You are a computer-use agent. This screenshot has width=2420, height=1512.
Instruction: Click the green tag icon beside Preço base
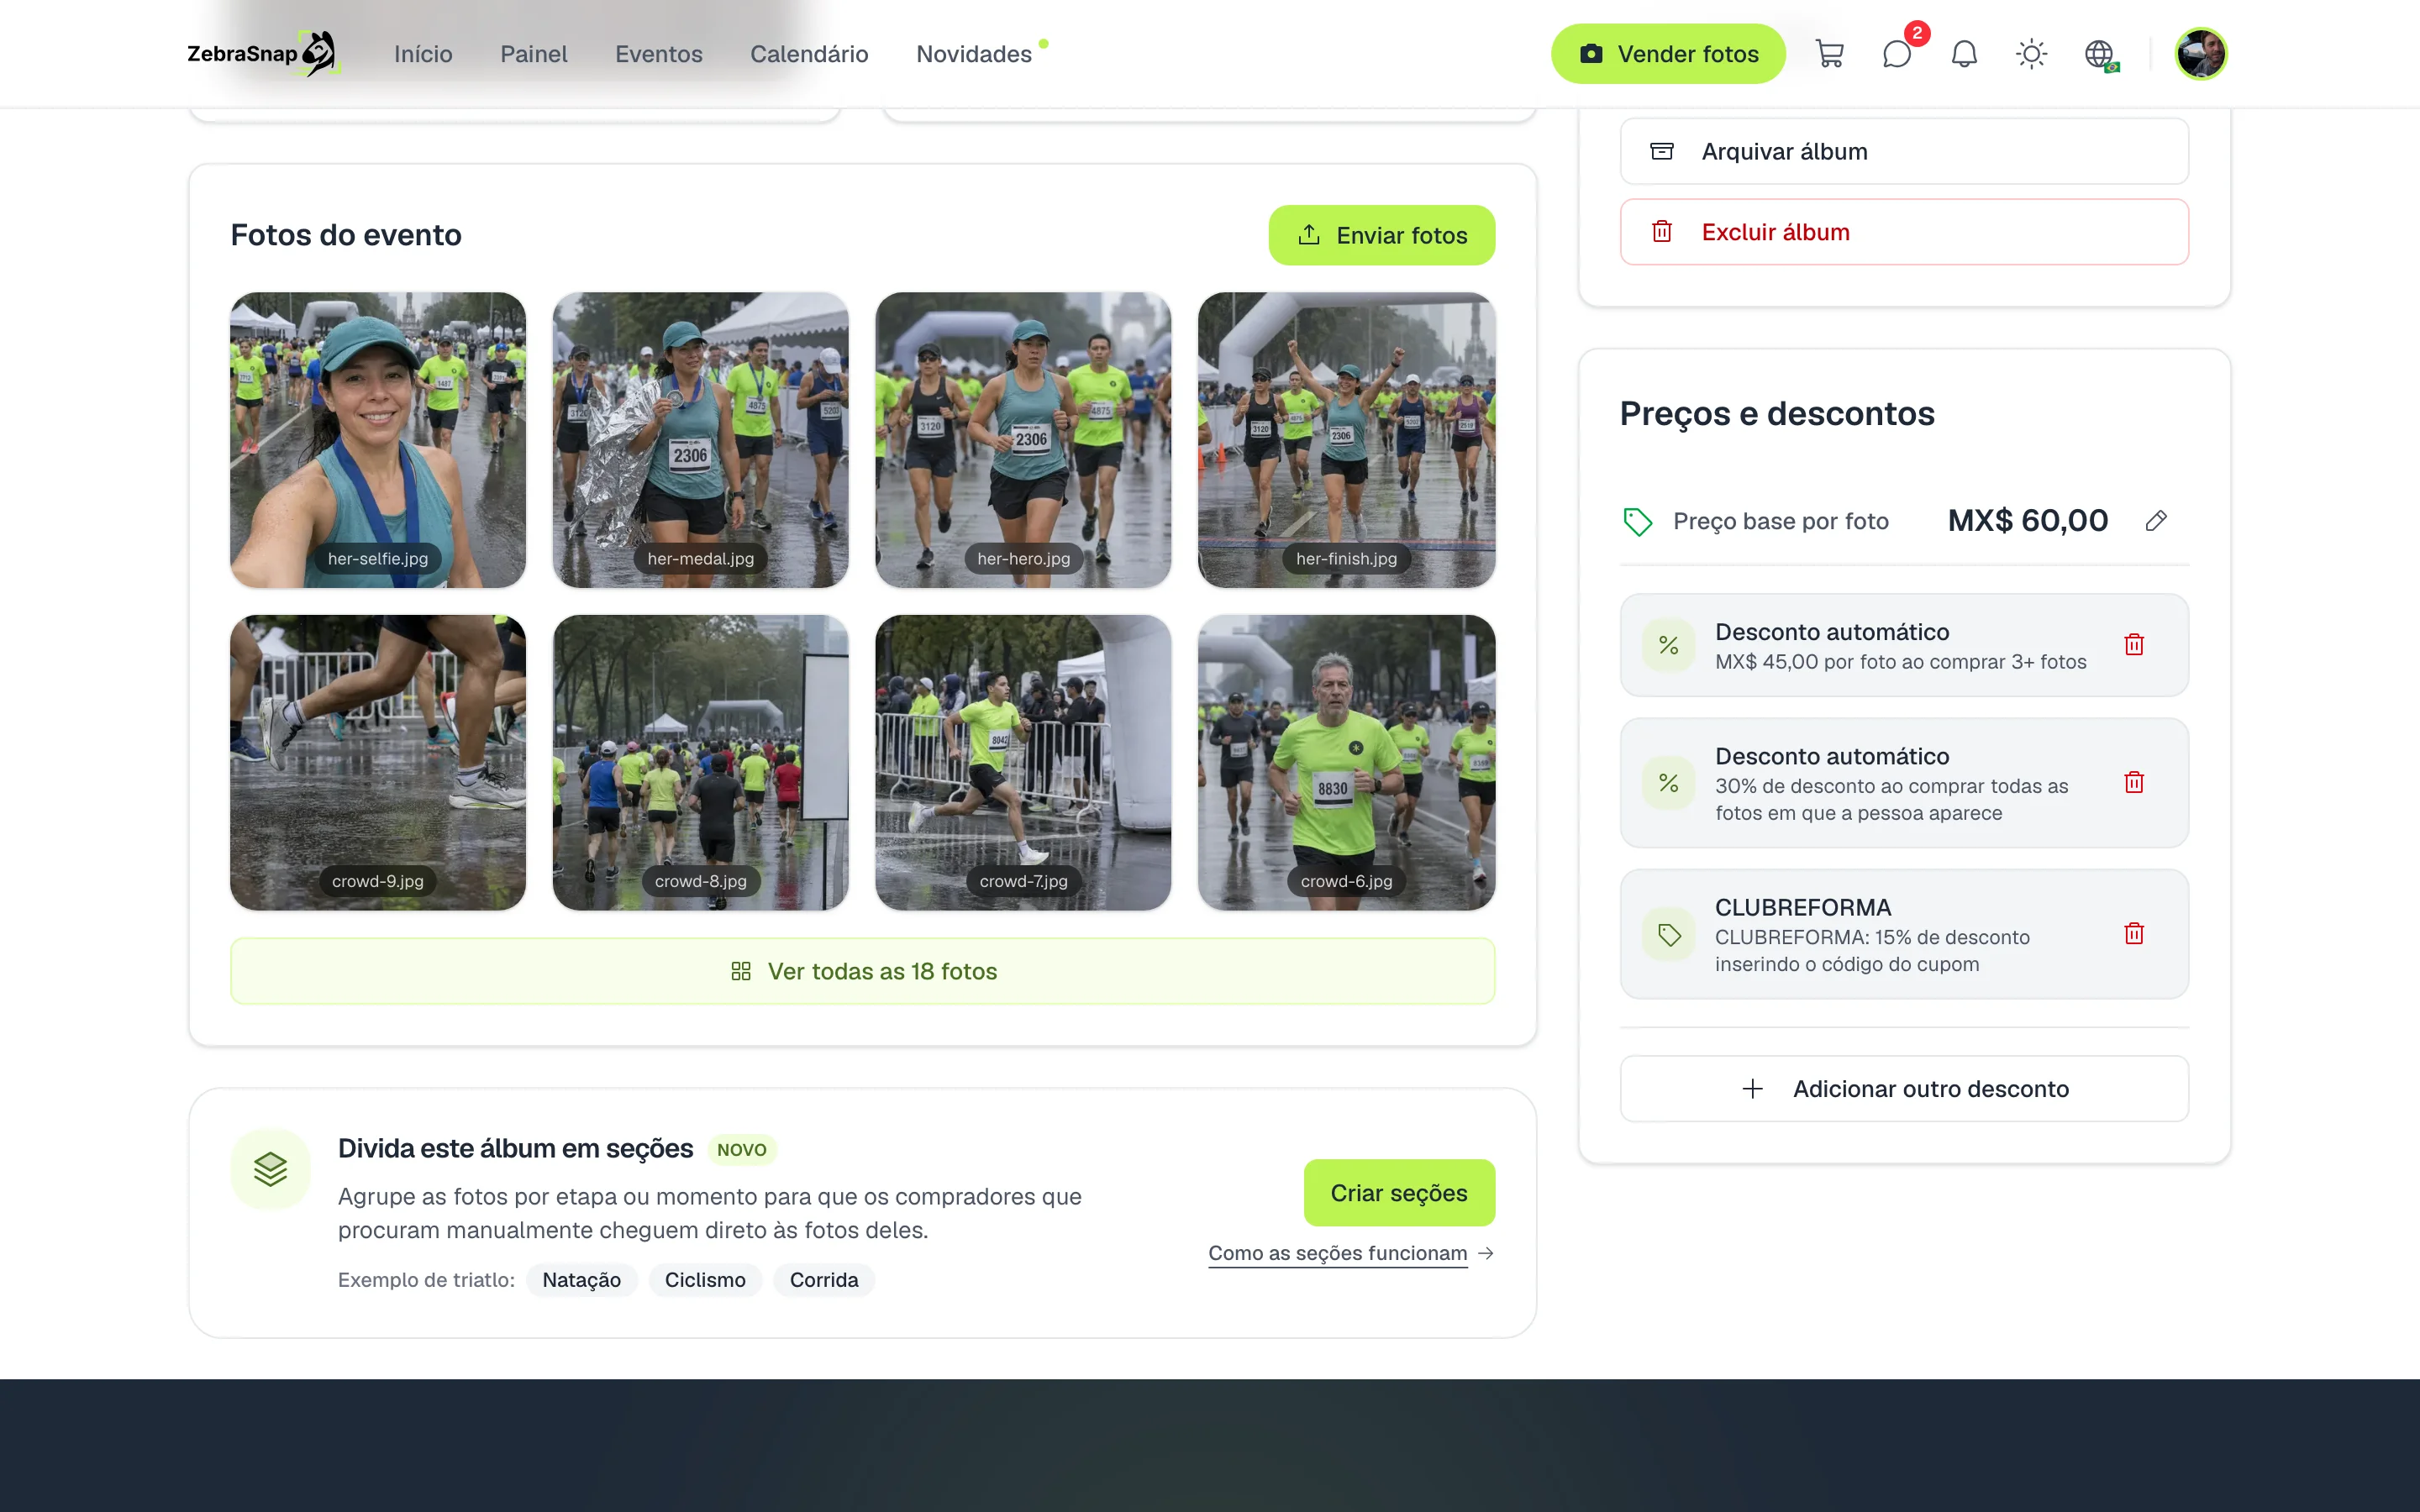pos(1637,521)
